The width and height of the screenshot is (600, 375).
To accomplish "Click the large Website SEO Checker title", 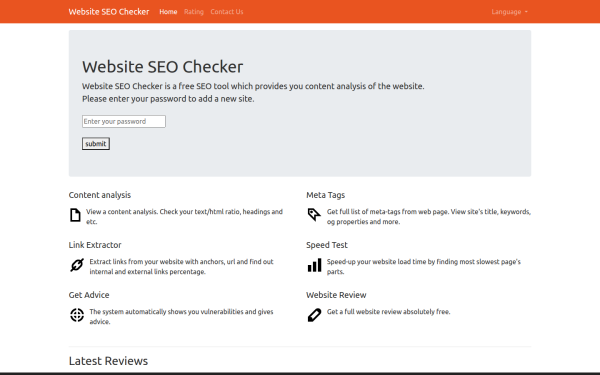I will pos(162,67).
